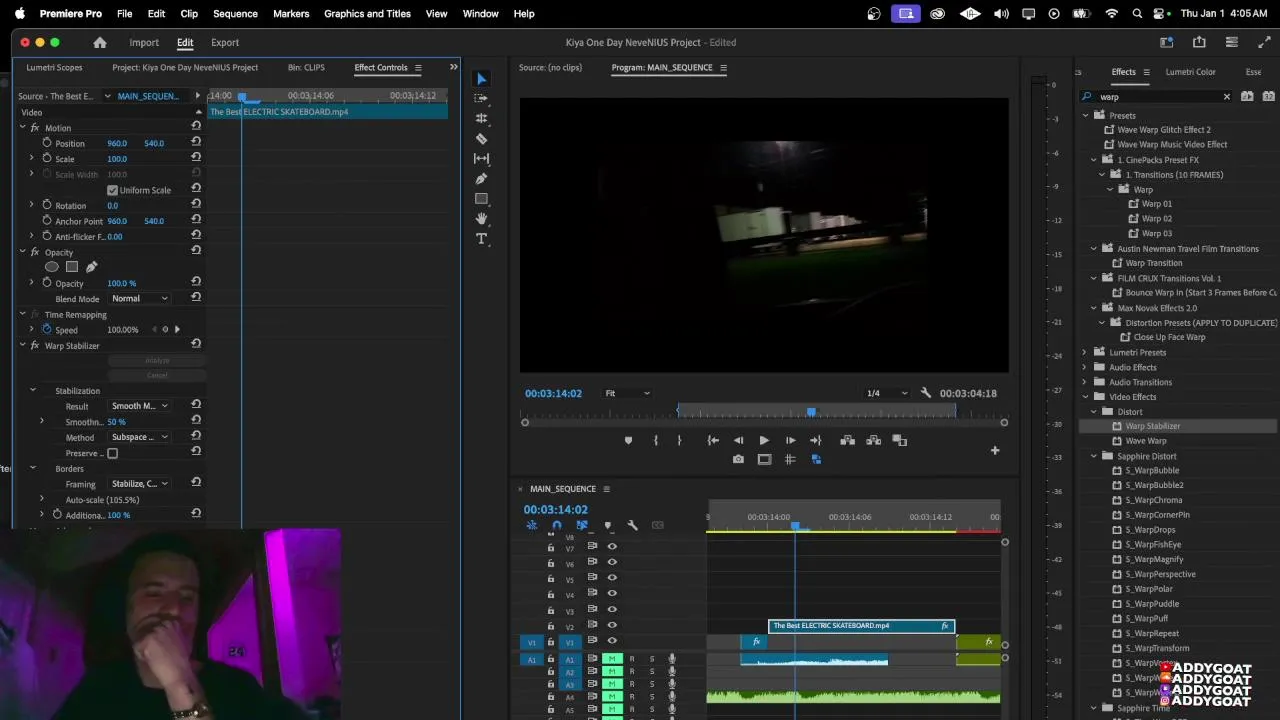Screen dimensions: 1280x720
Task: Toggle the Preserve Scale checkbox
Action: pos(112,453)
